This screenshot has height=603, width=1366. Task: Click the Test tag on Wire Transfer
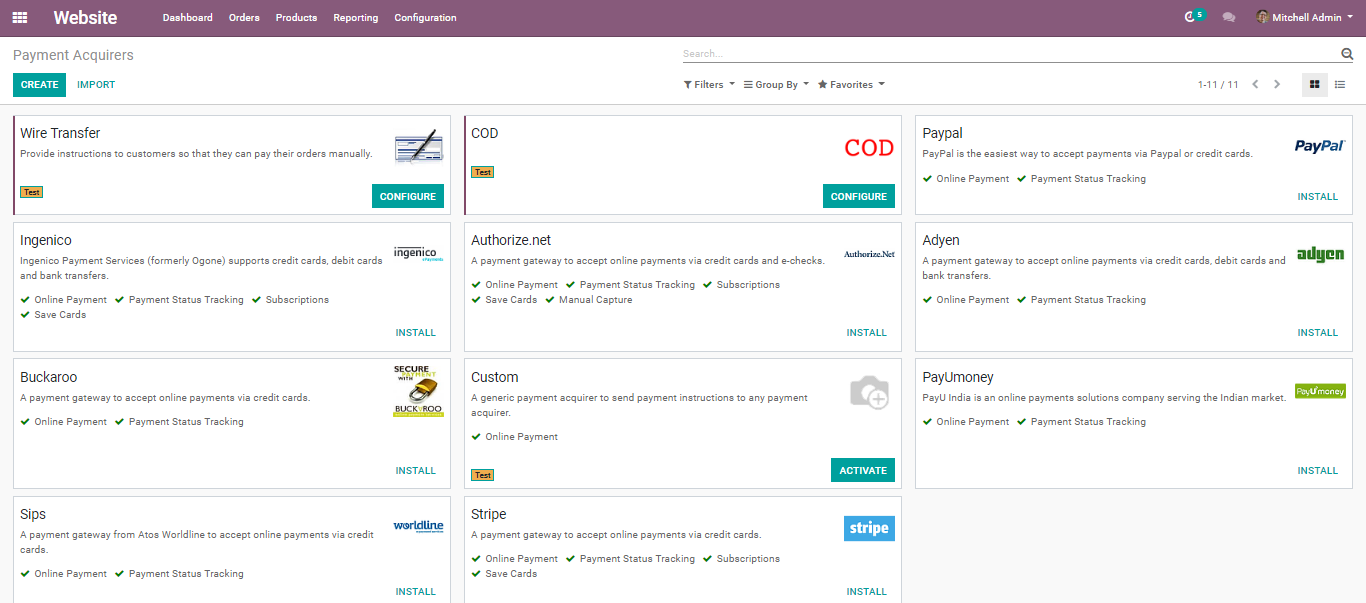(x=31, y=192)
